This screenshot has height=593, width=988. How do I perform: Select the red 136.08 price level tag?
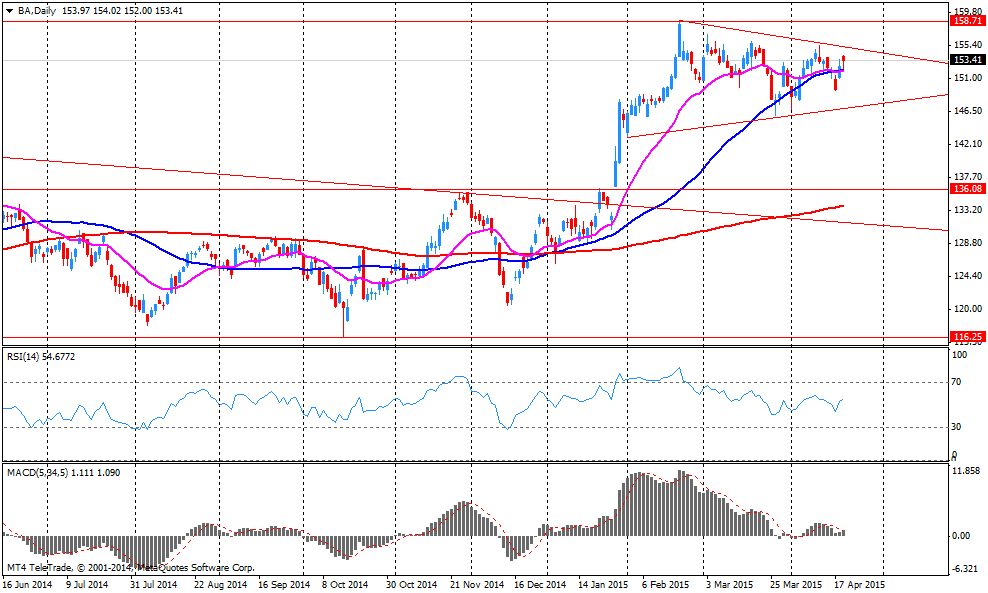(969, 189)
